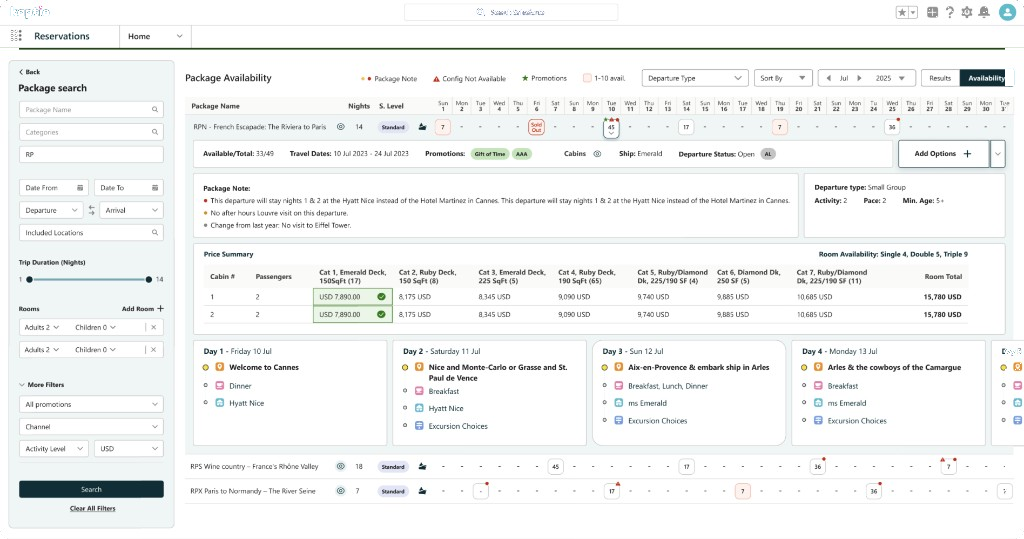Click ship icon in RPN French Escapade row

point(423,127)
